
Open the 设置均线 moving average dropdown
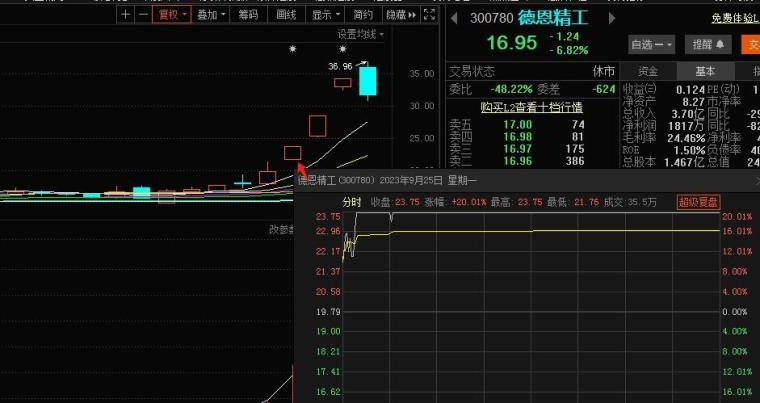point(361,34)
